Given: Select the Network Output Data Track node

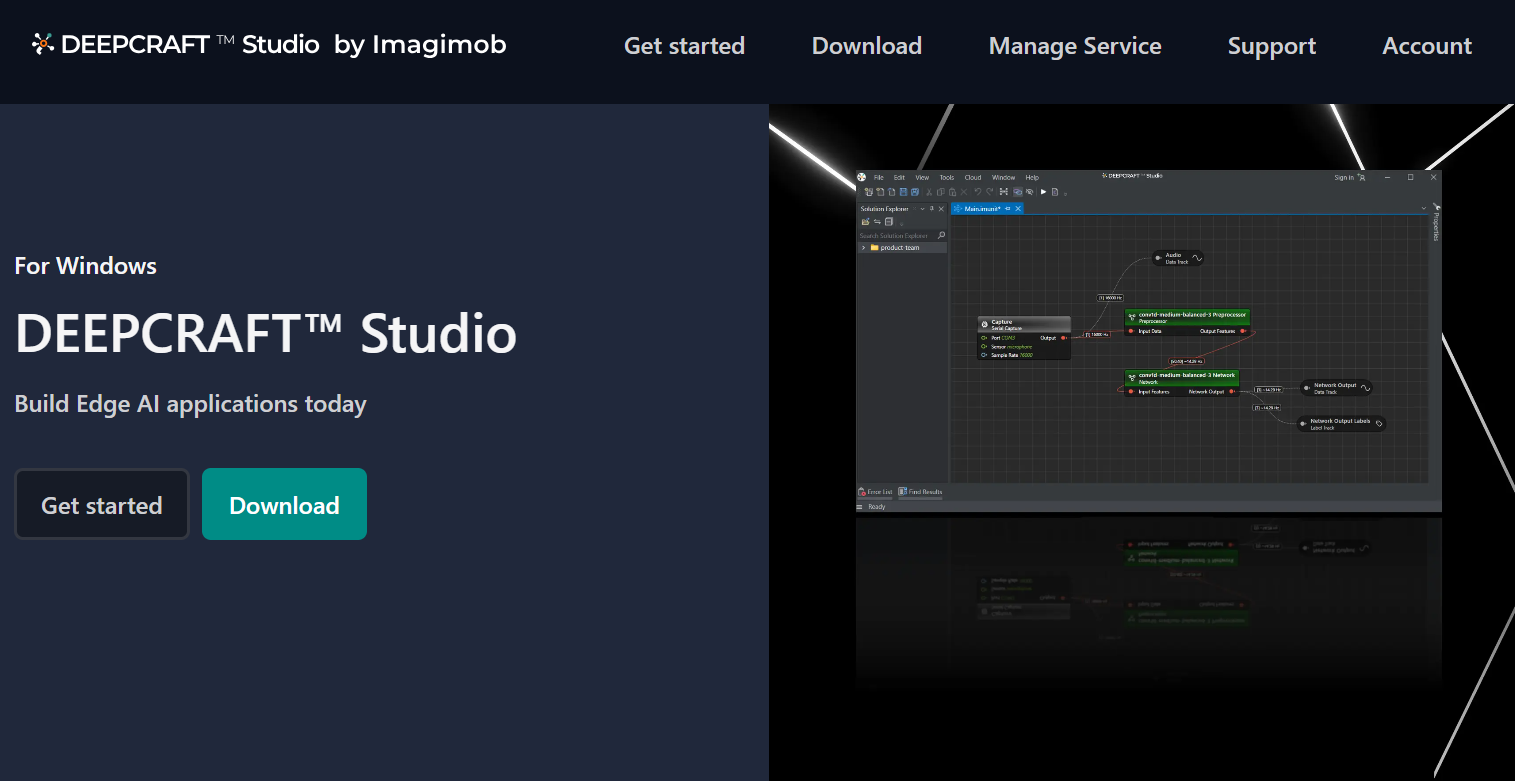Looking at the screenshot, I should pyautogui.click(x=1335, y=388).
